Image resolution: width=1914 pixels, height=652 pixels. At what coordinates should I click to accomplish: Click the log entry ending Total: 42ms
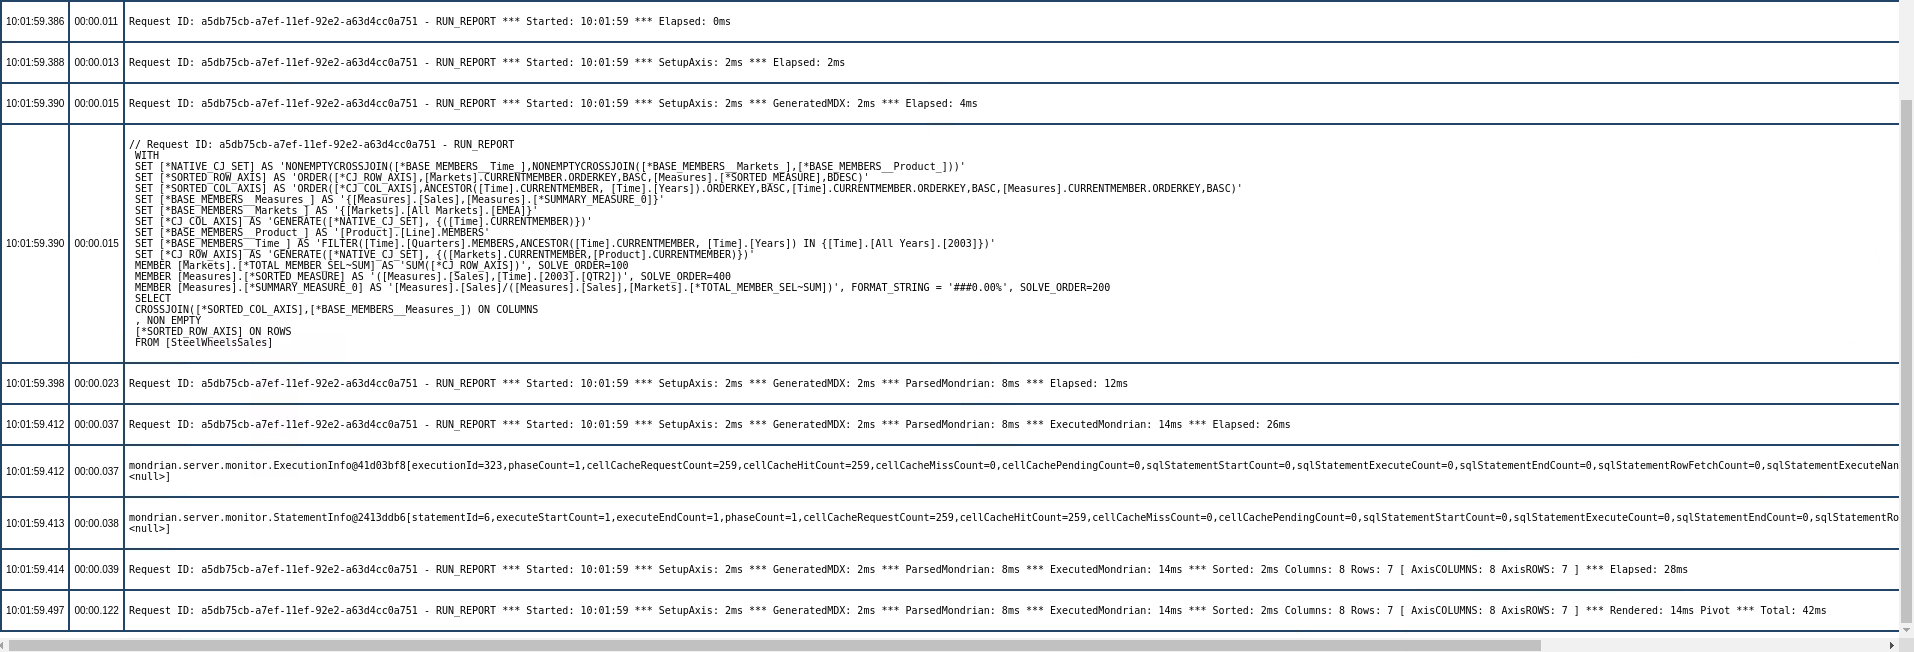click(977, 610)
